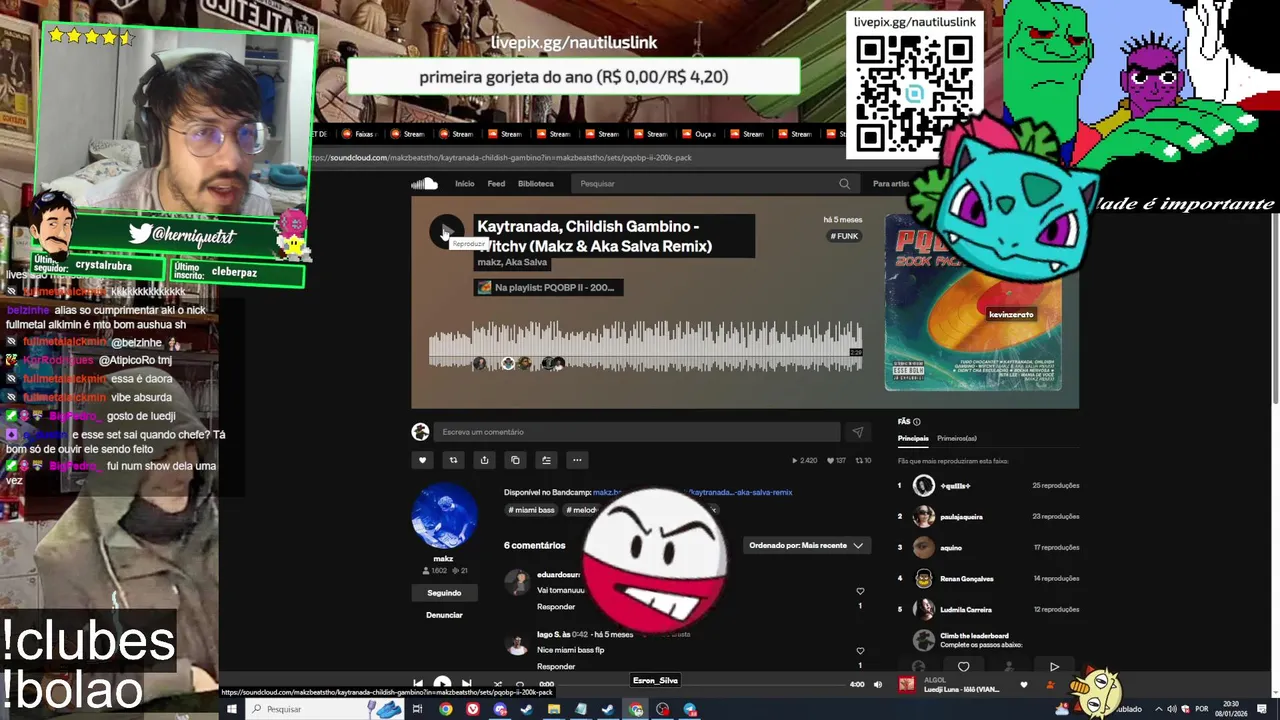Open the Luedji Luna track thumbnail in the player

click(906, 685)
